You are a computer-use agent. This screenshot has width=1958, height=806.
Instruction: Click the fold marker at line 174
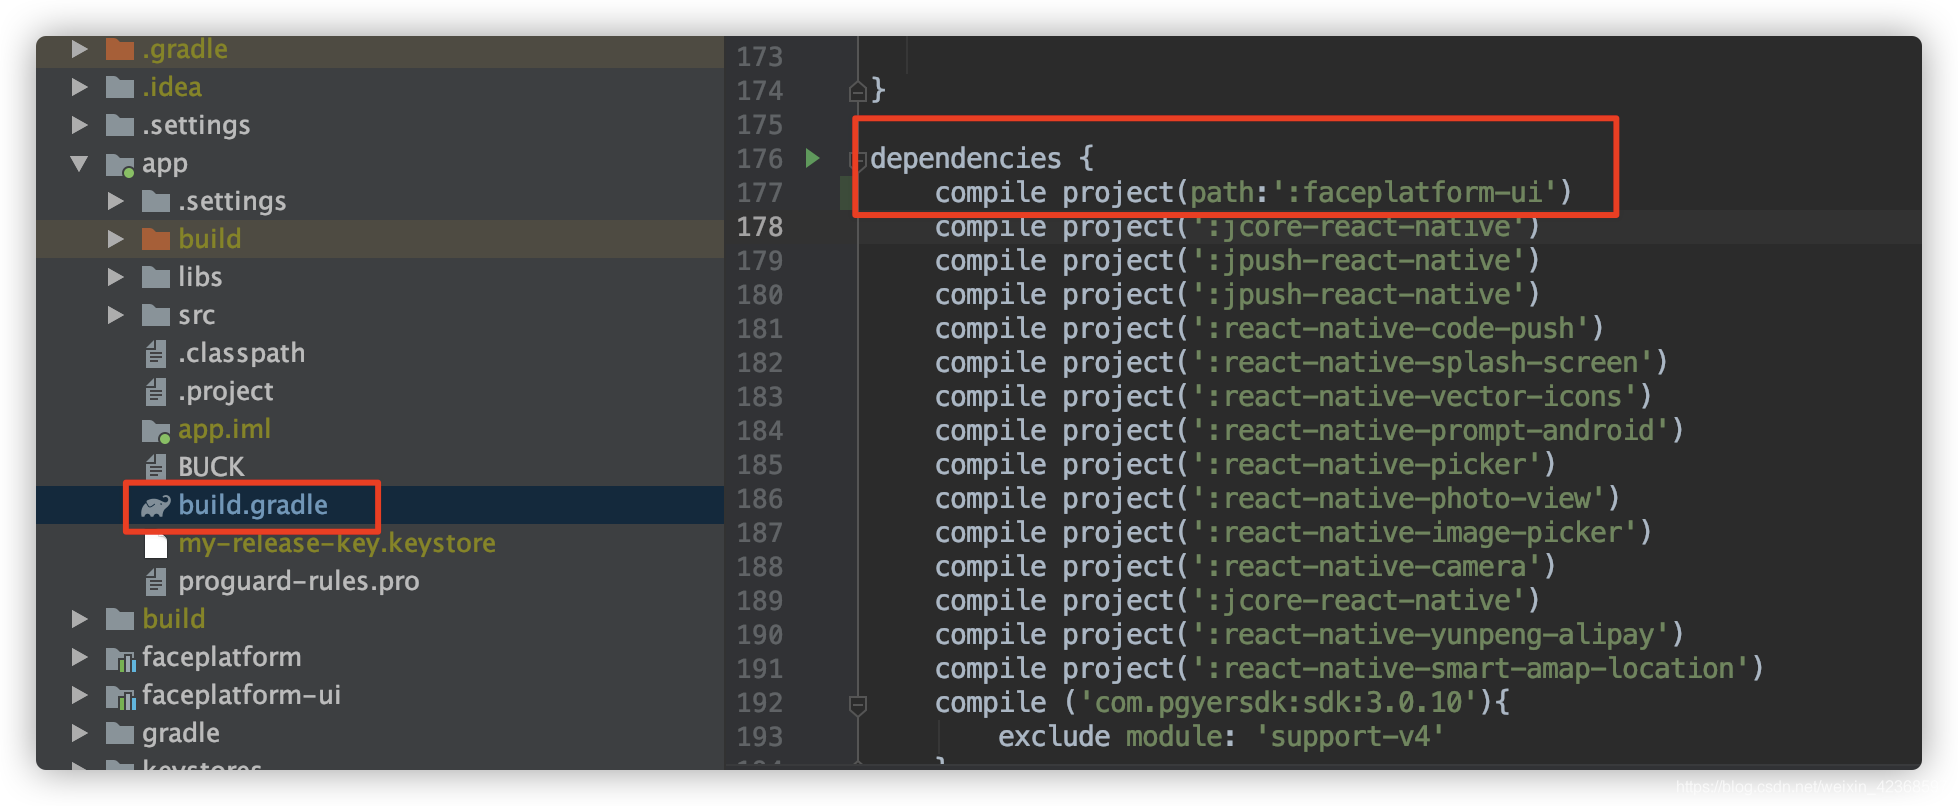click(x=857, y=92)
